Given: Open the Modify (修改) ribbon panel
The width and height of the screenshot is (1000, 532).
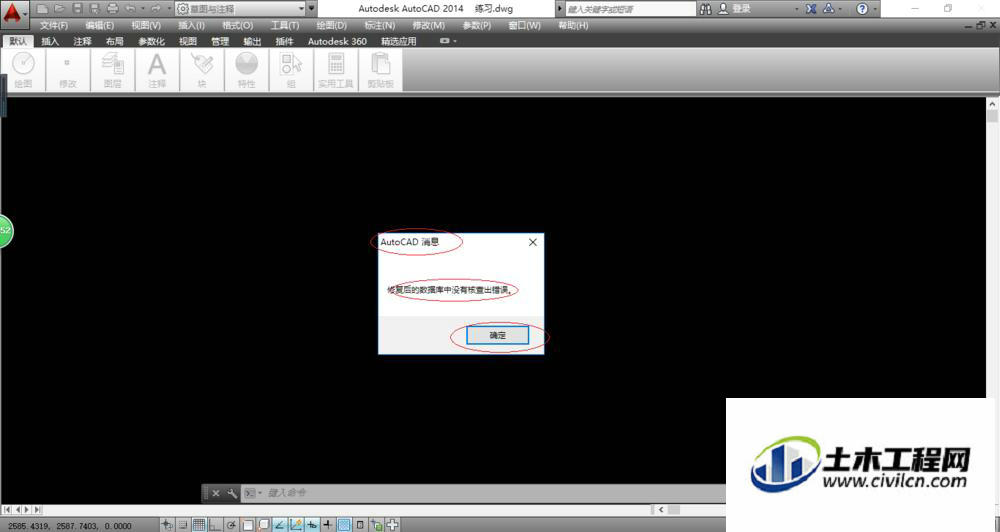Looking at the screenshot, I should (68, 70).
